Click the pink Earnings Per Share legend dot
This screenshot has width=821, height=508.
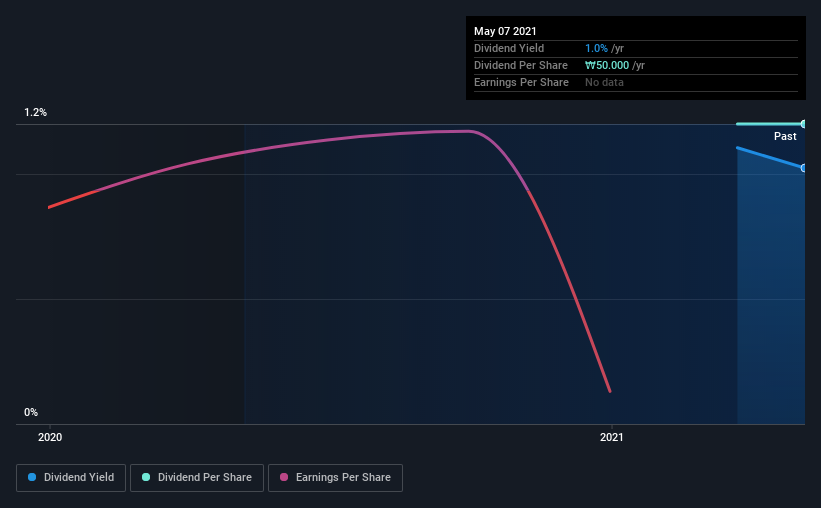point(284,477)
